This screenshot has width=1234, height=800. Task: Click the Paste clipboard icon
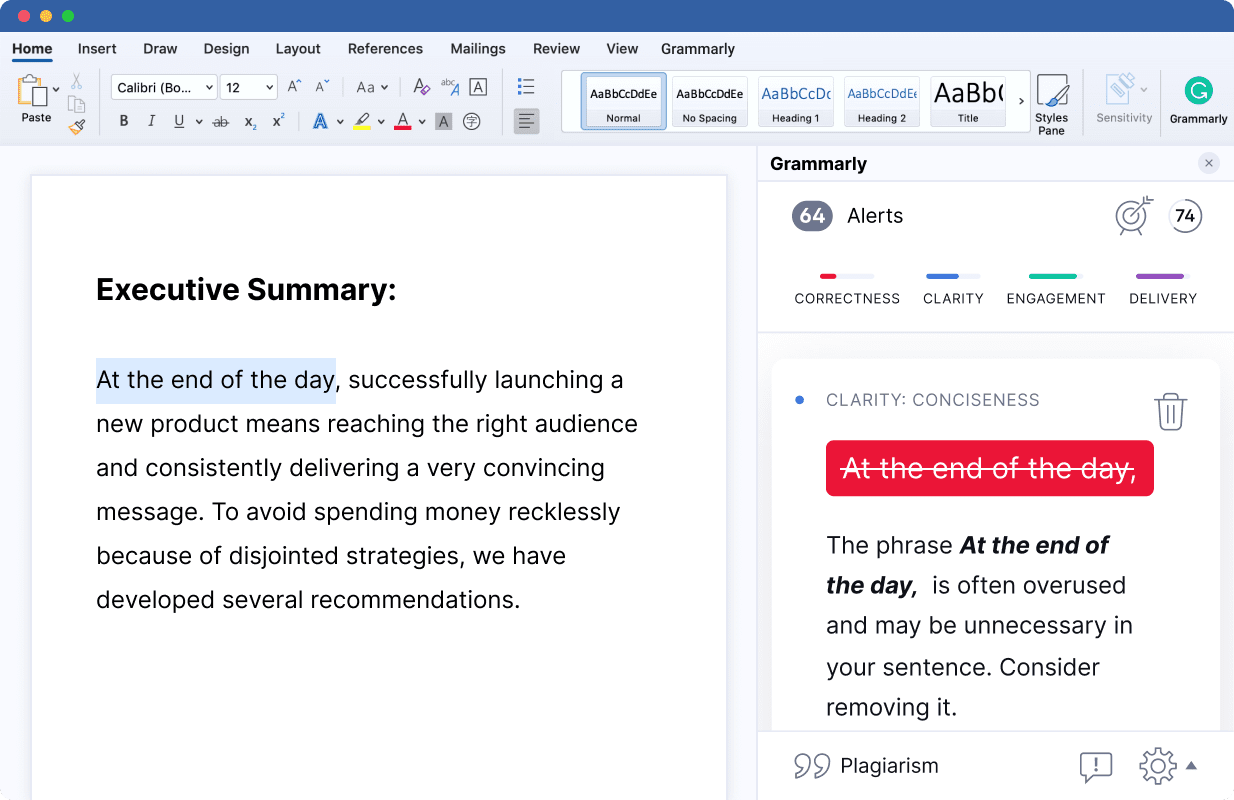coord(33,91)
